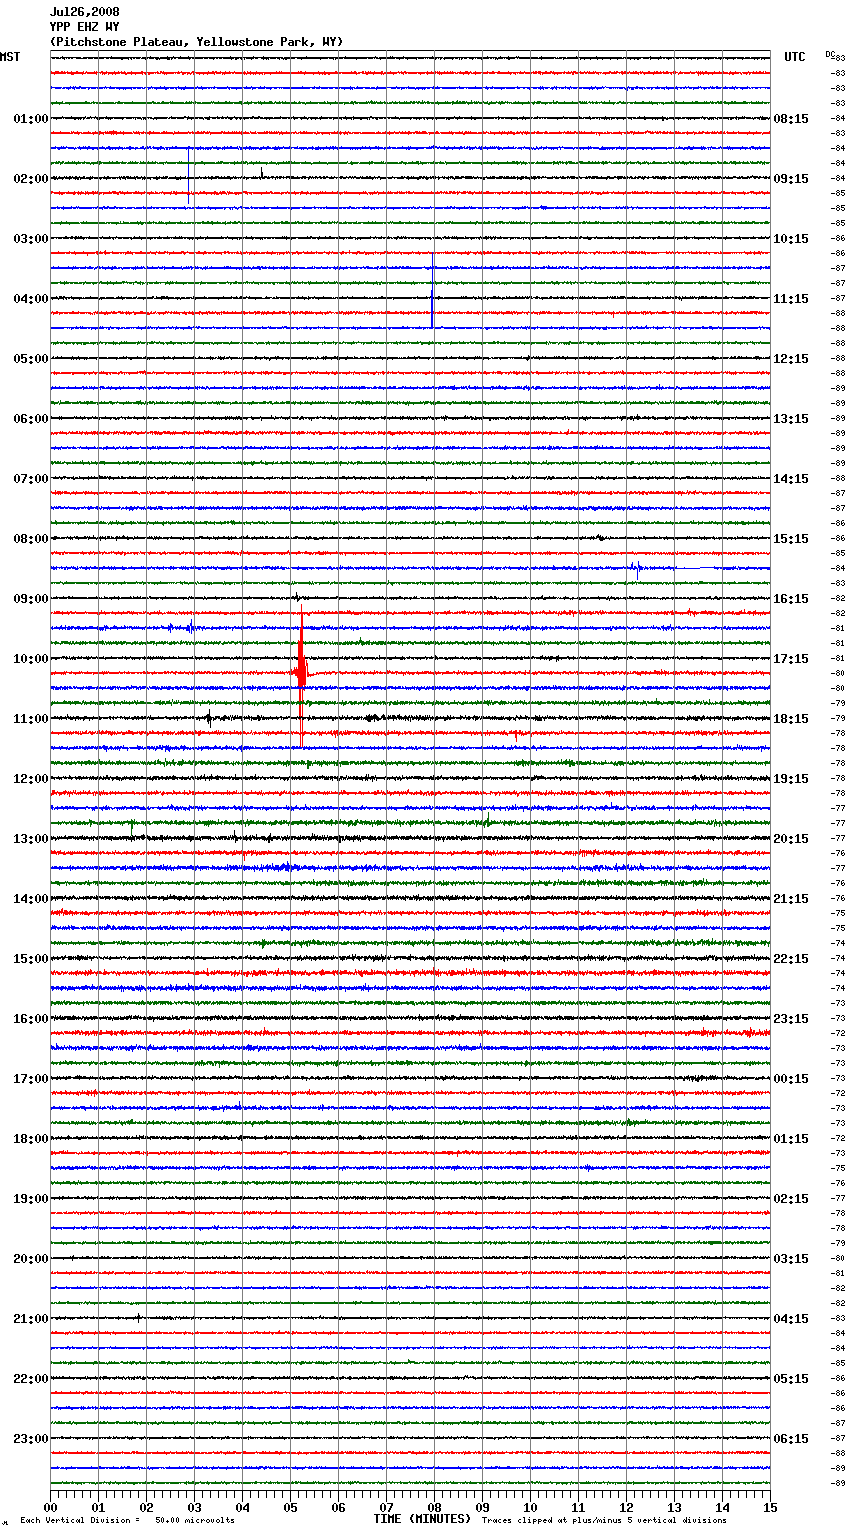Select the 09:00 MST time label
The width and height of the screenshot is (850, 1534).
click(x=31, y=599)
